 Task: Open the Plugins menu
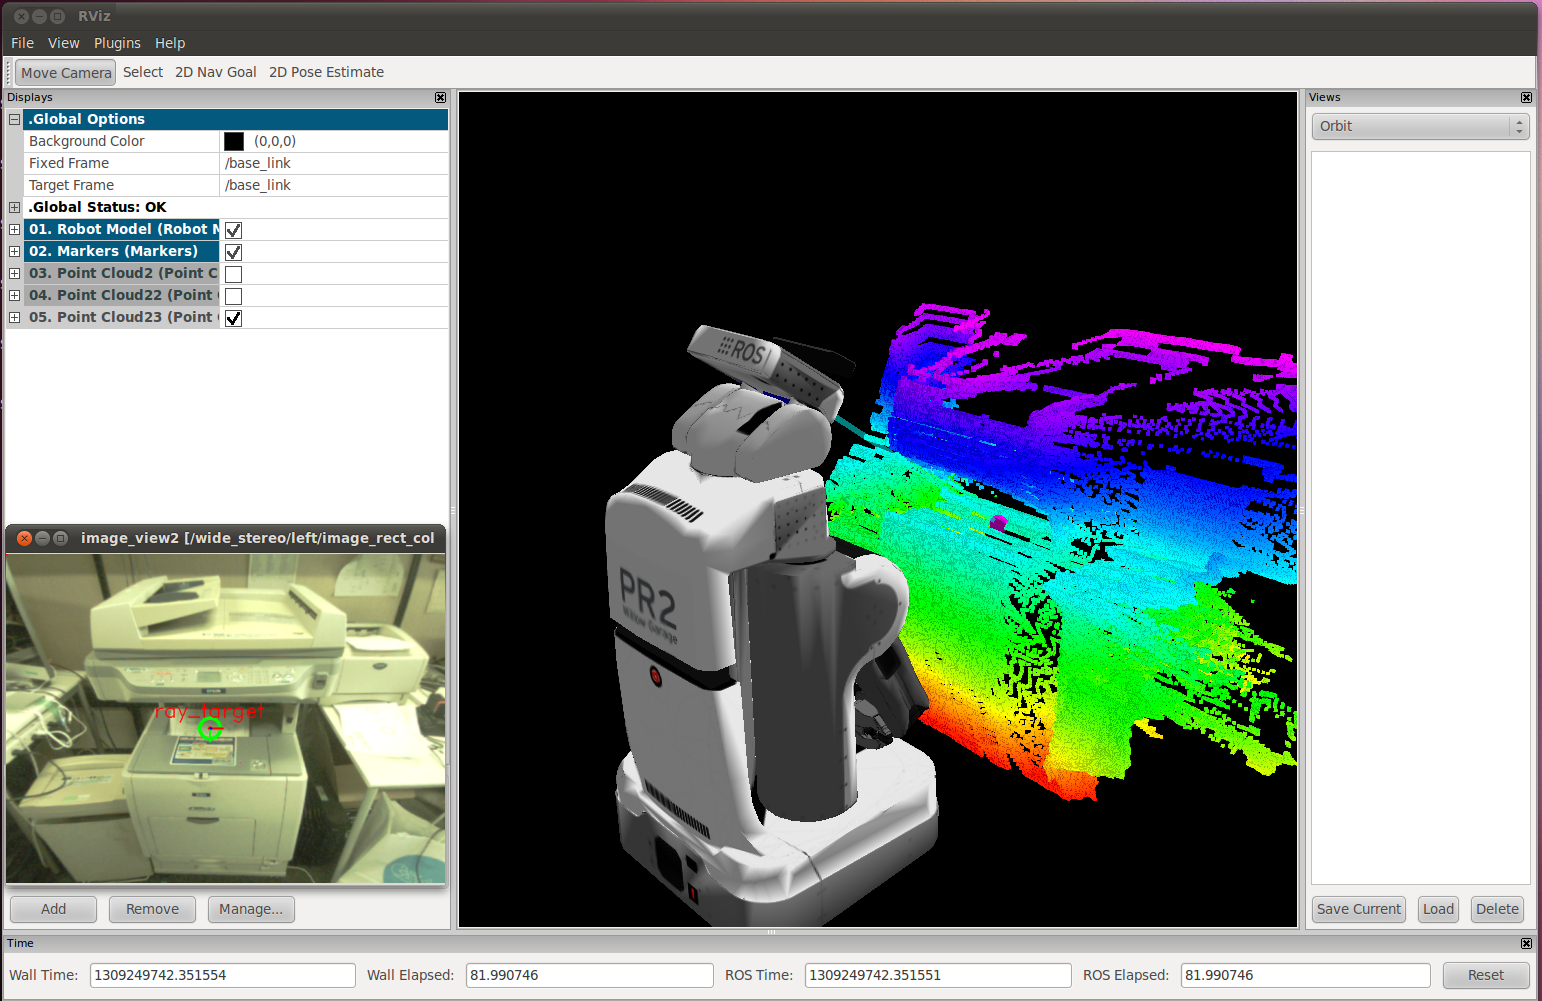coord(117,43)
